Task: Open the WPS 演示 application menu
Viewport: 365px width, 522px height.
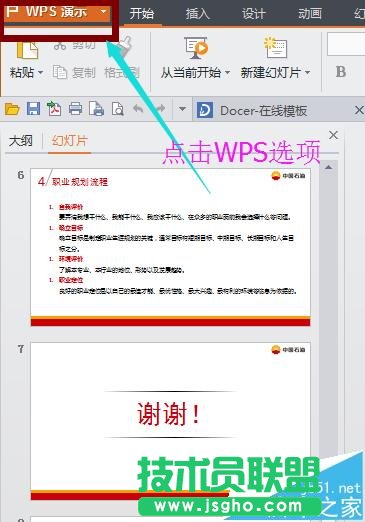Action: tap(57, 12)
